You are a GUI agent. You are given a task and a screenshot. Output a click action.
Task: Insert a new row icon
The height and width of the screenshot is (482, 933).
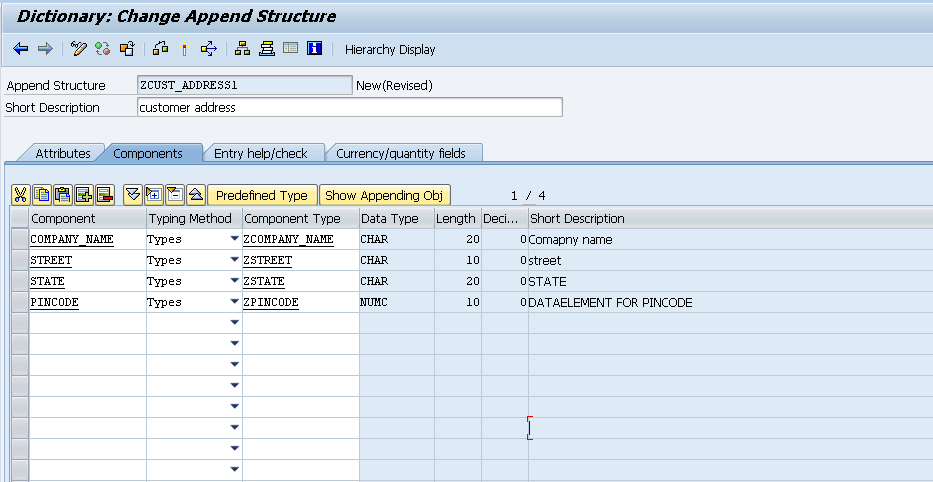pos(83,195)
